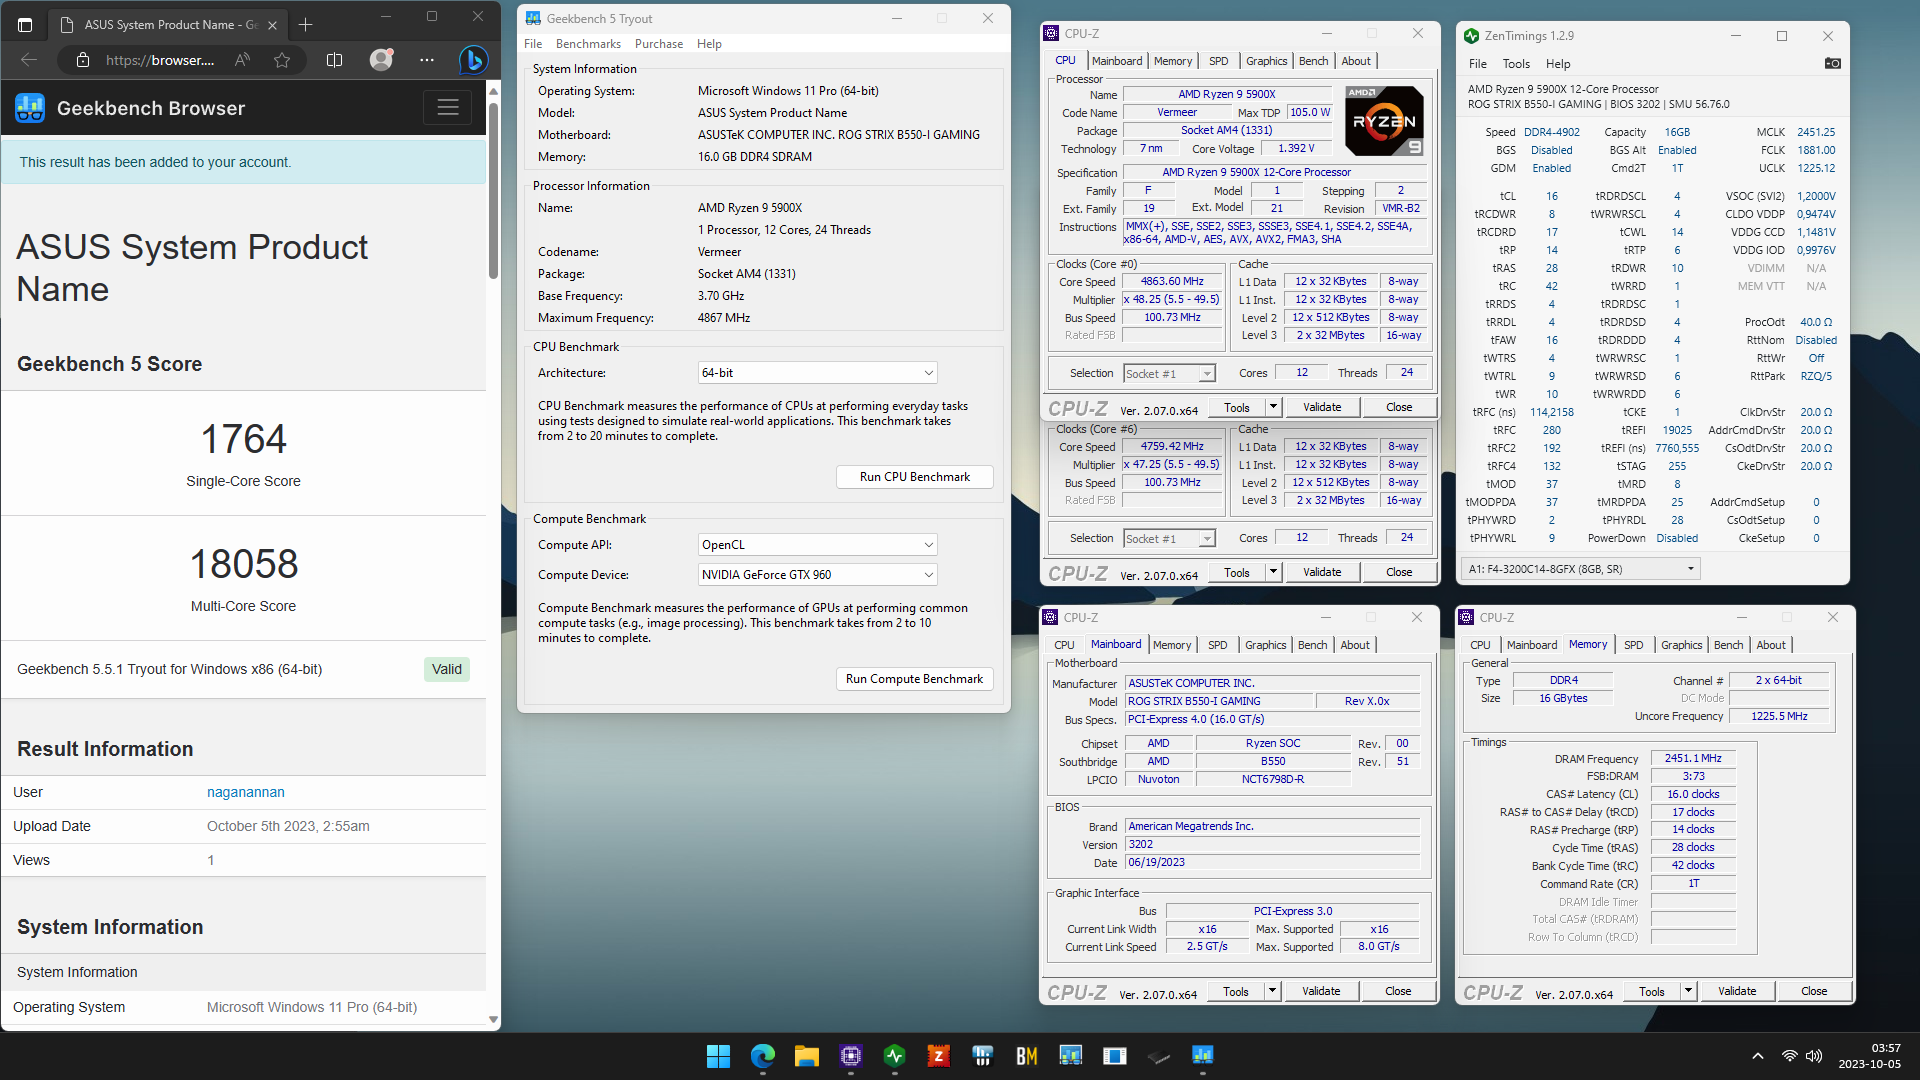Switch to SPD tab in top CPU-Z window

tap(1218, 61)
